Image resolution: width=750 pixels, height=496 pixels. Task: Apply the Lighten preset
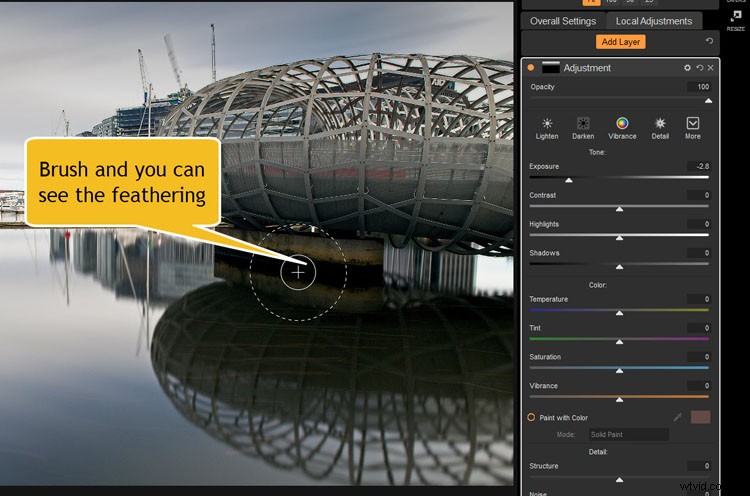[x=547, y=128]
